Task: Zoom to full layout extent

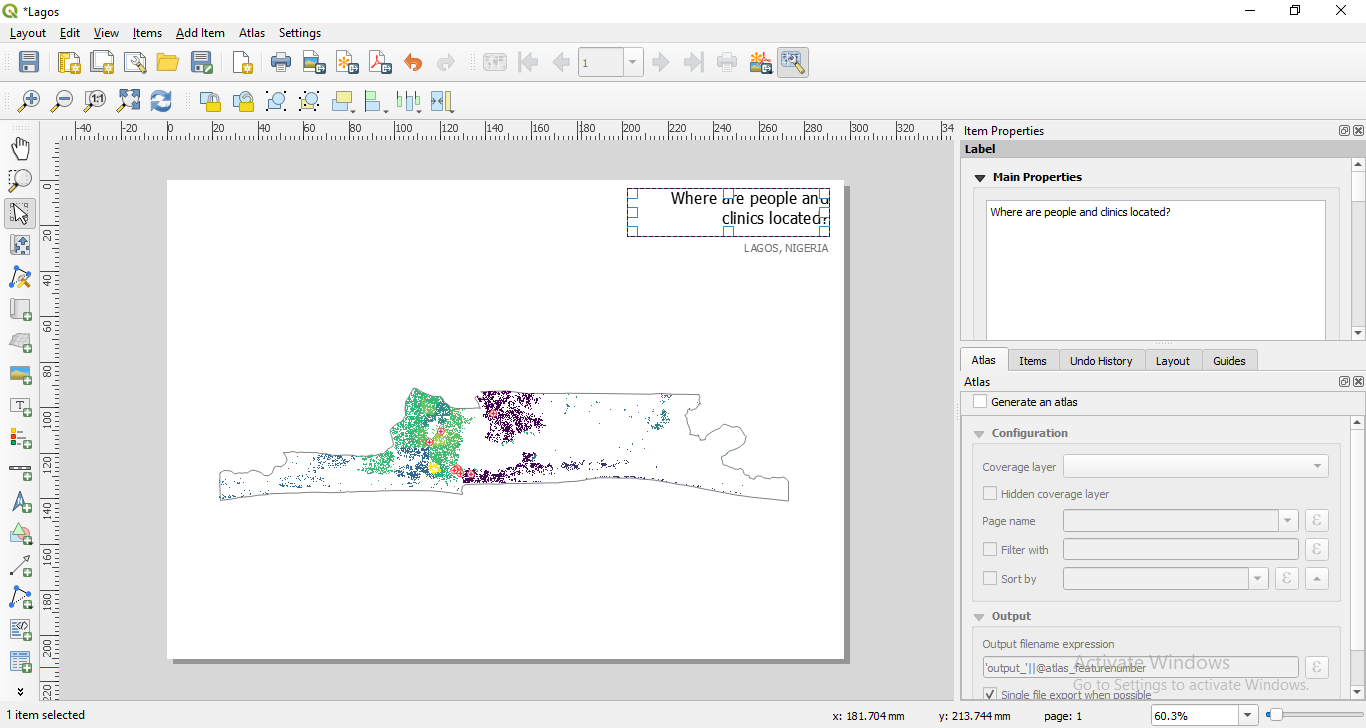Action: click(x=129, y=101)
